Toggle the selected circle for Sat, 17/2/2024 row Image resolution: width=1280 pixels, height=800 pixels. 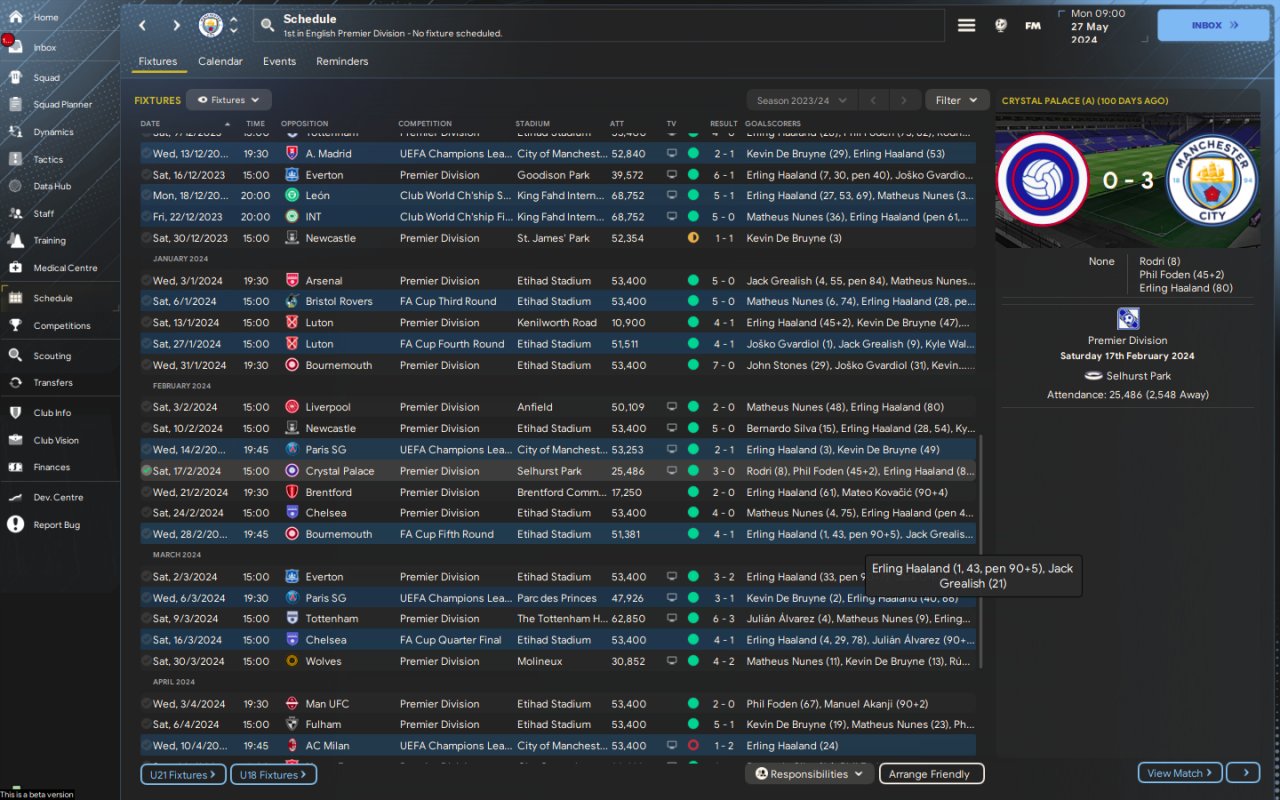click(x=146, y=471)
